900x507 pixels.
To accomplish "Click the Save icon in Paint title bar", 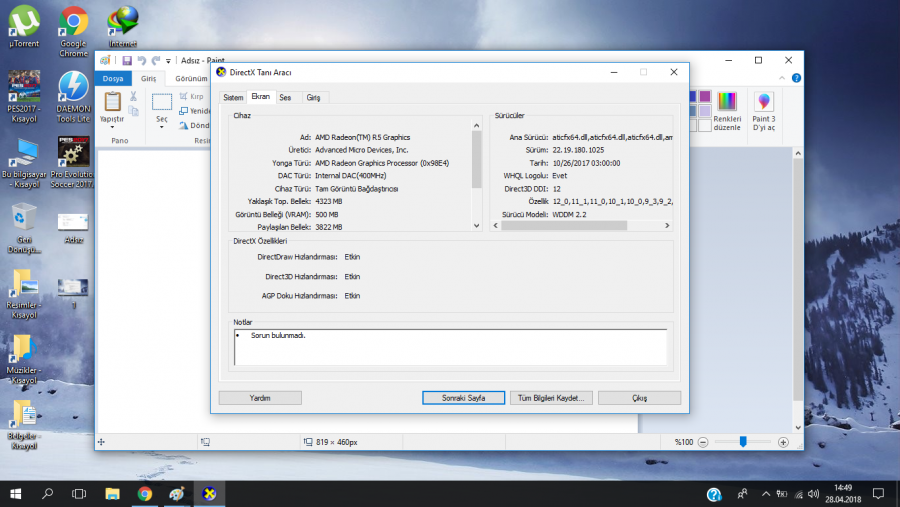I will [x=127, y=60].
